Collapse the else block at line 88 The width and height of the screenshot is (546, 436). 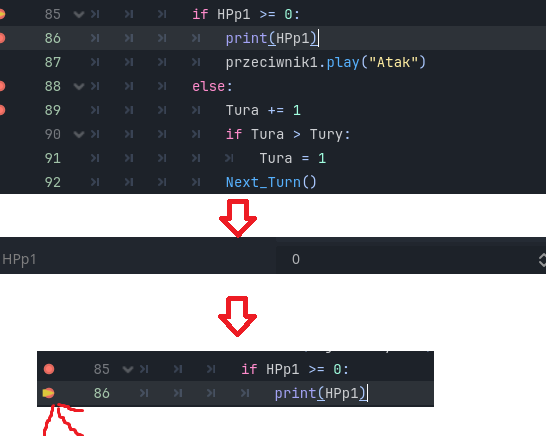(79, 86)
